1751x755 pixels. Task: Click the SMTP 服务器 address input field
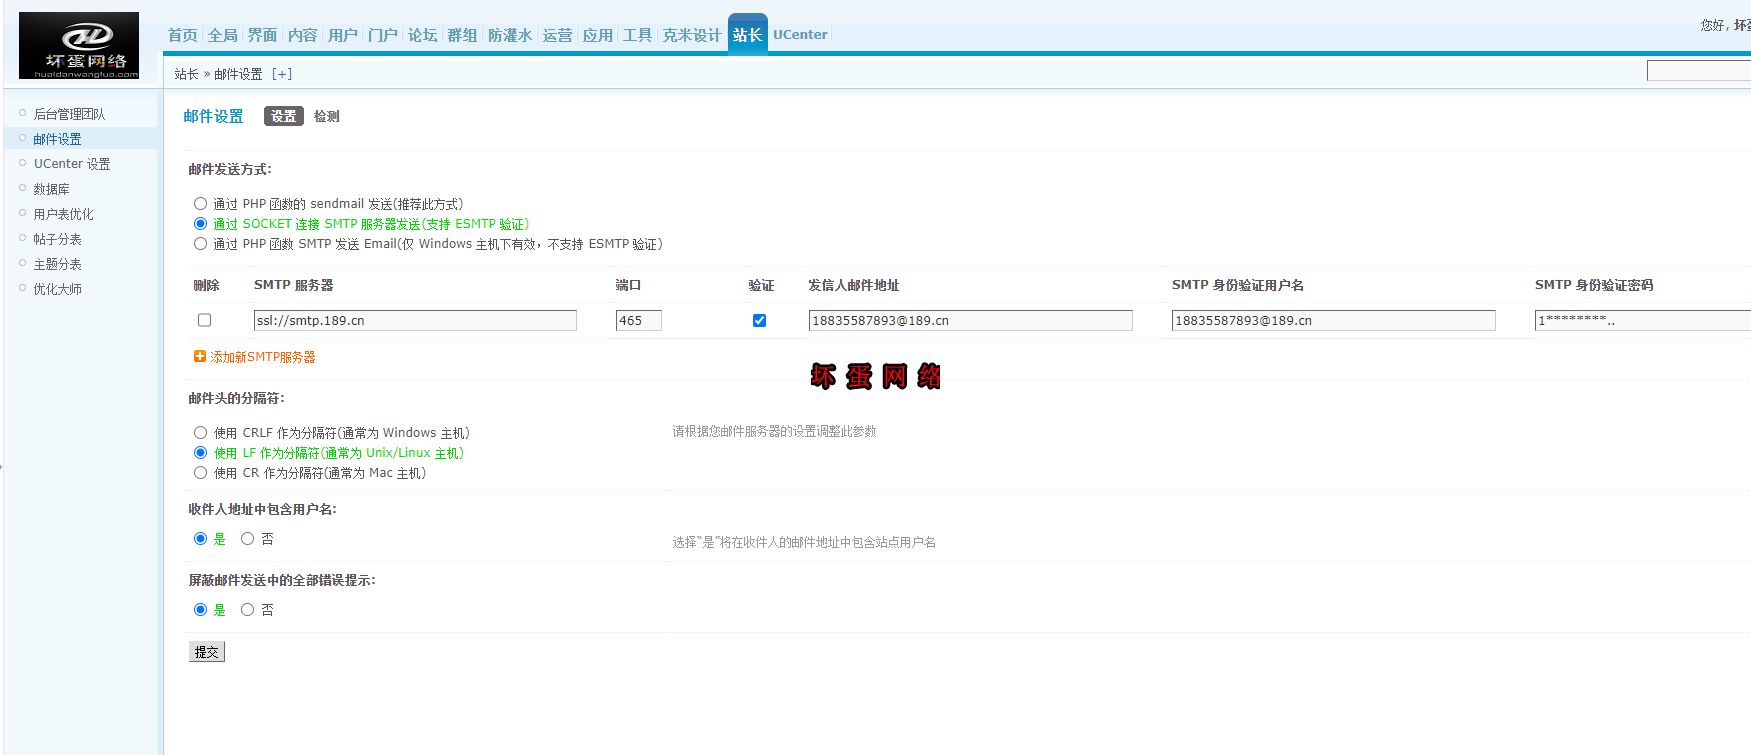[415, 321]
